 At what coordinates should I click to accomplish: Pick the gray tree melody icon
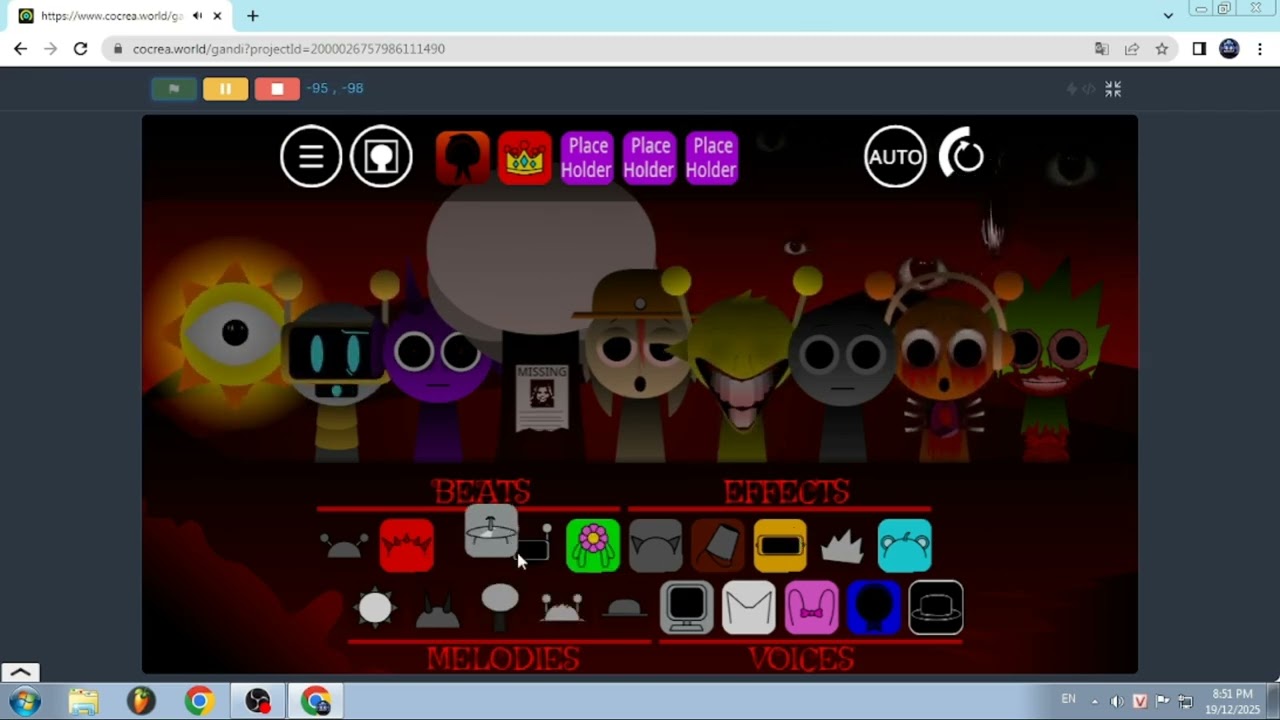[500, 606]
